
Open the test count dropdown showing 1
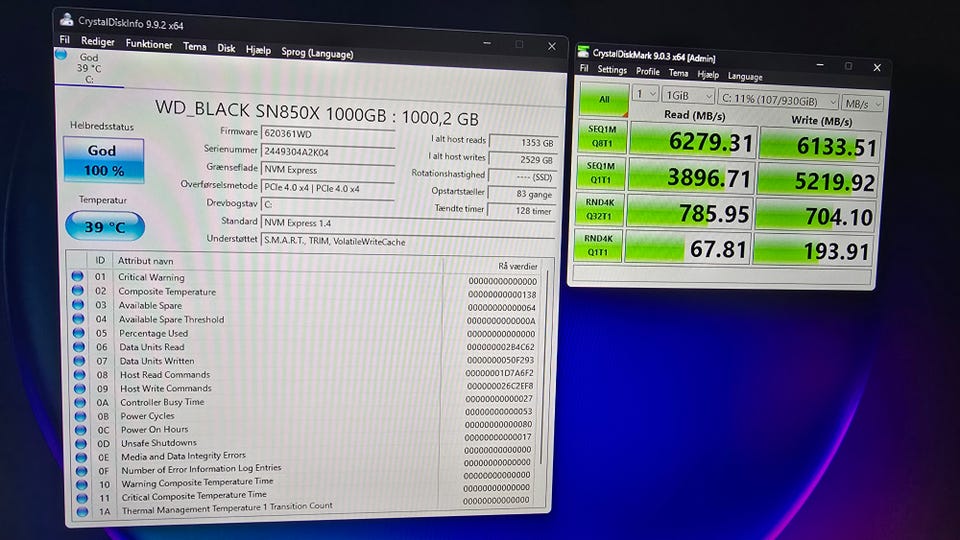(x=645, y=94)
